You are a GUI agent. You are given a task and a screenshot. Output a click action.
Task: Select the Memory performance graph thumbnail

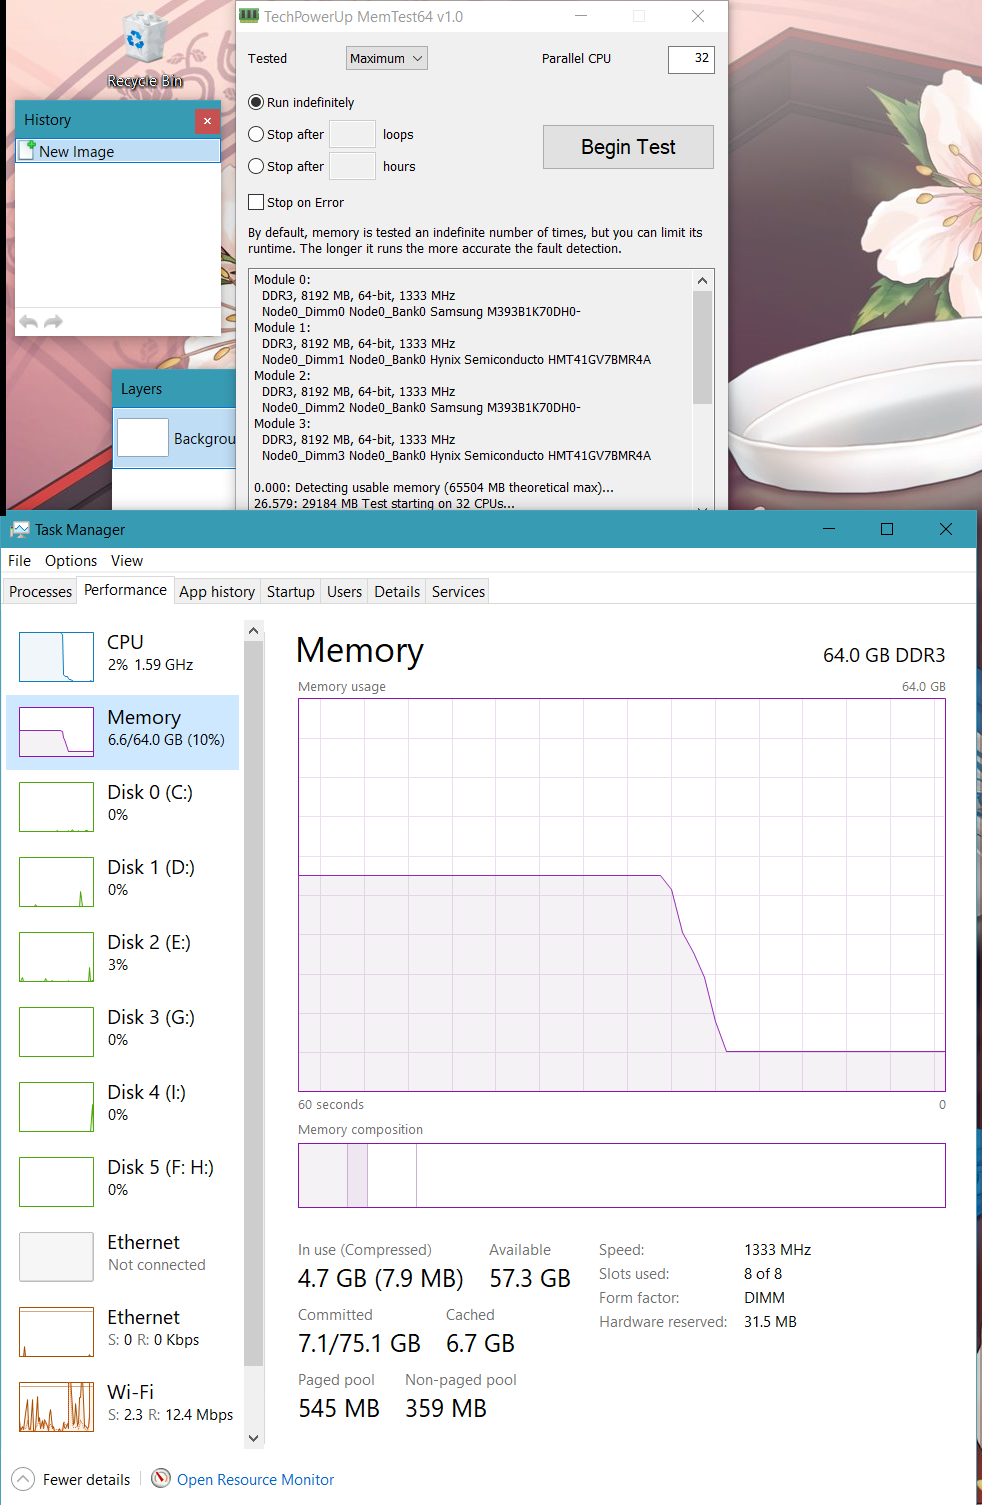tap(56, 732)
